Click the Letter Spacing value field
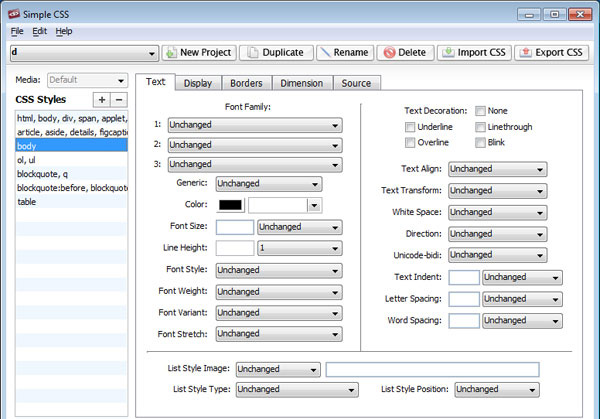This screenshot has width=600, height=419. (x=464, y=299)
